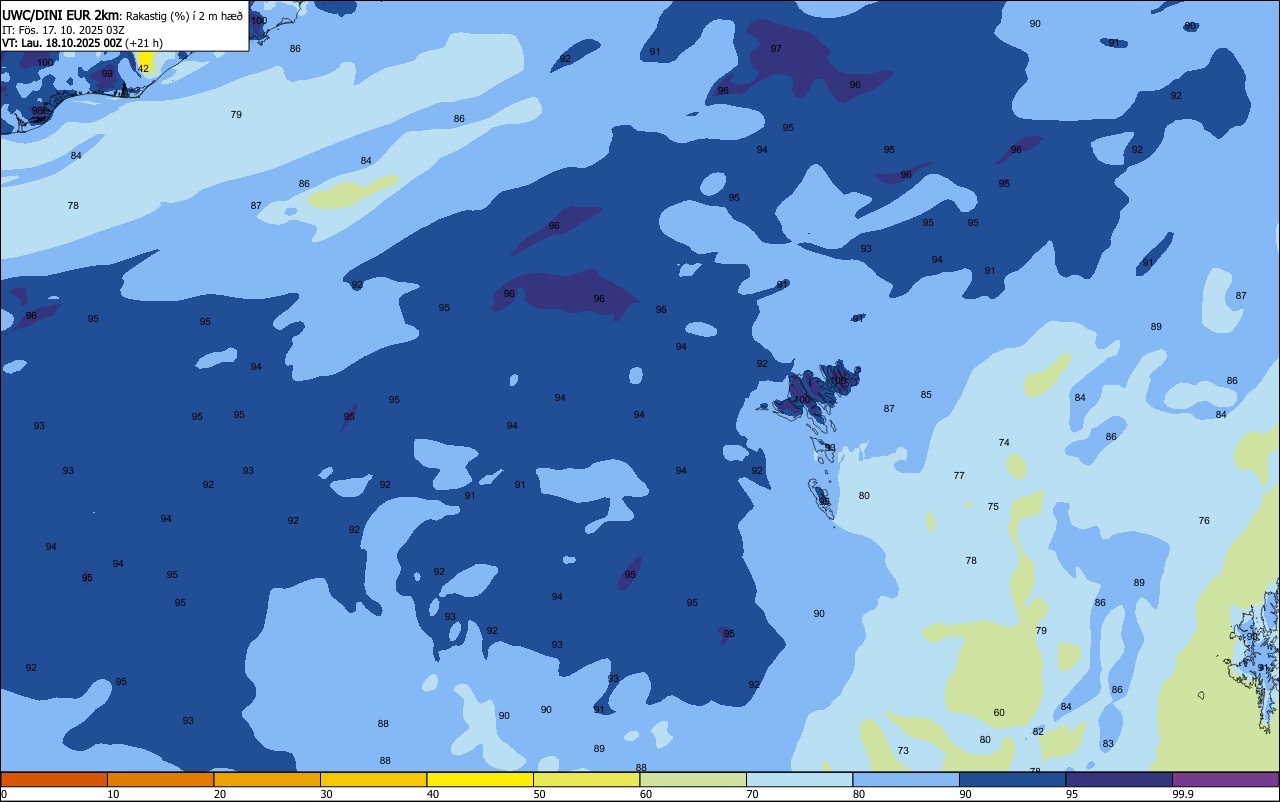Screen dimensions: 1280x802
Task: Select the 10–20 orange legend swatch
Action: (160, 779)
